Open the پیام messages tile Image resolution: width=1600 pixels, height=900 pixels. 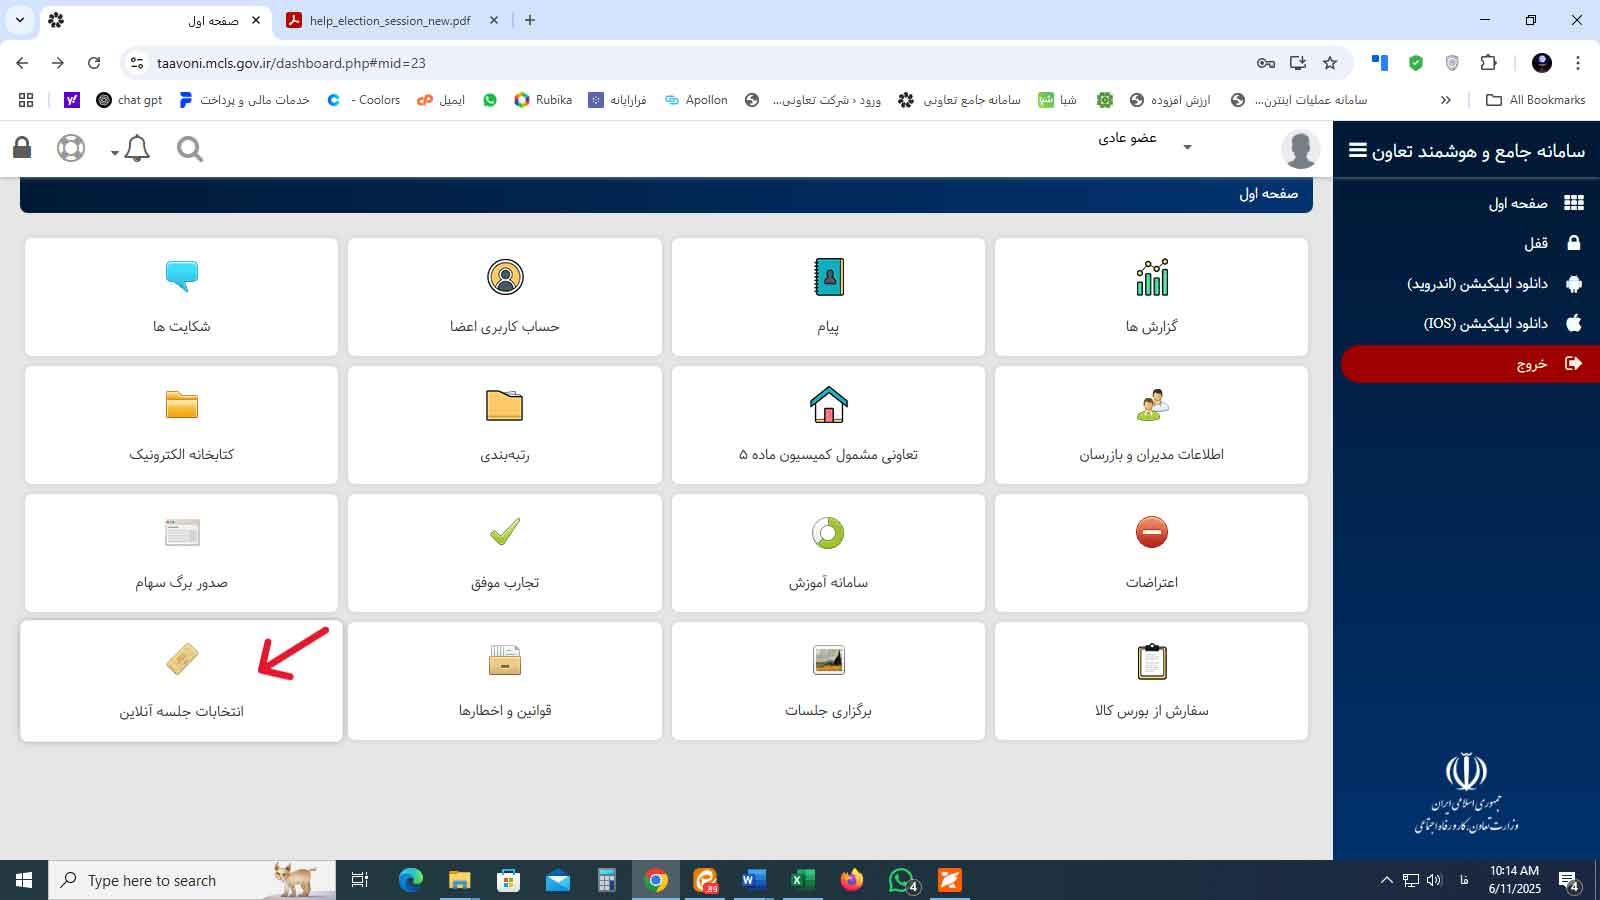coord(828,297)
